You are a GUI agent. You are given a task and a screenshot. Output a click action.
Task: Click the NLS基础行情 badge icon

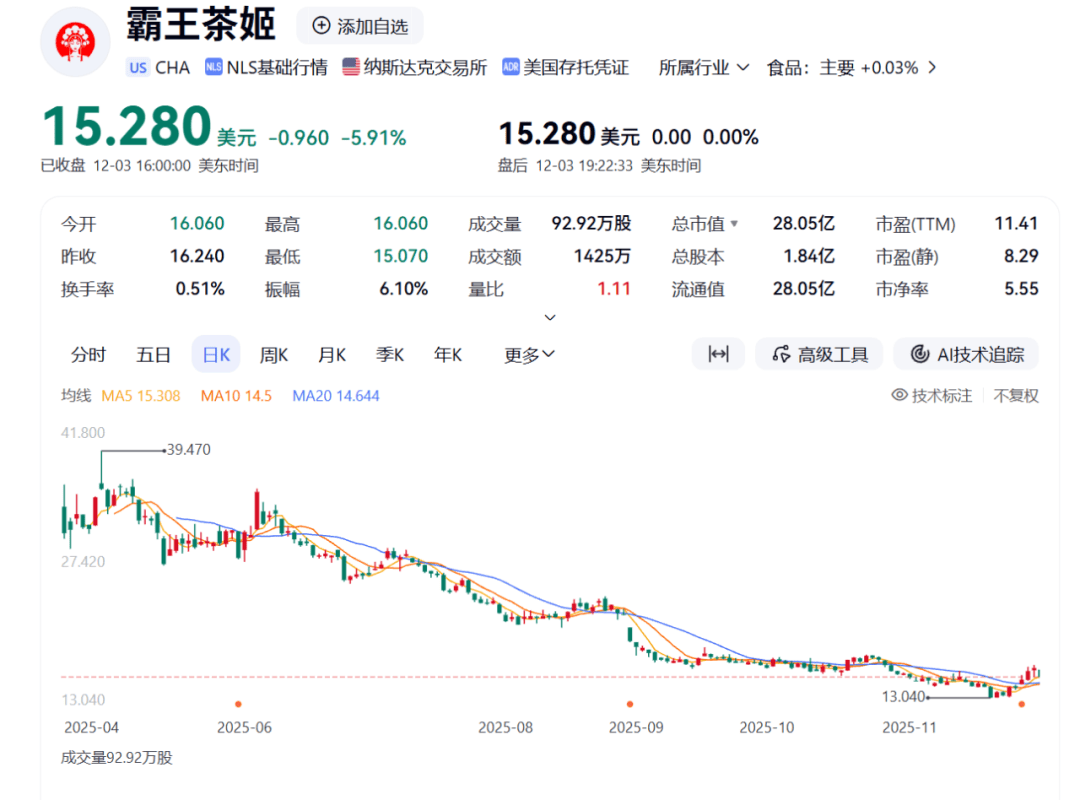tap(213, 67)
